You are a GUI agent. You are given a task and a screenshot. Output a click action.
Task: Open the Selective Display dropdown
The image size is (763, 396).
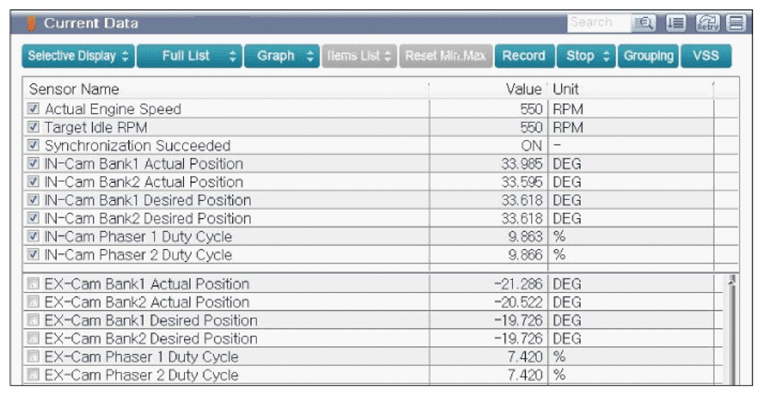point(78,56)
